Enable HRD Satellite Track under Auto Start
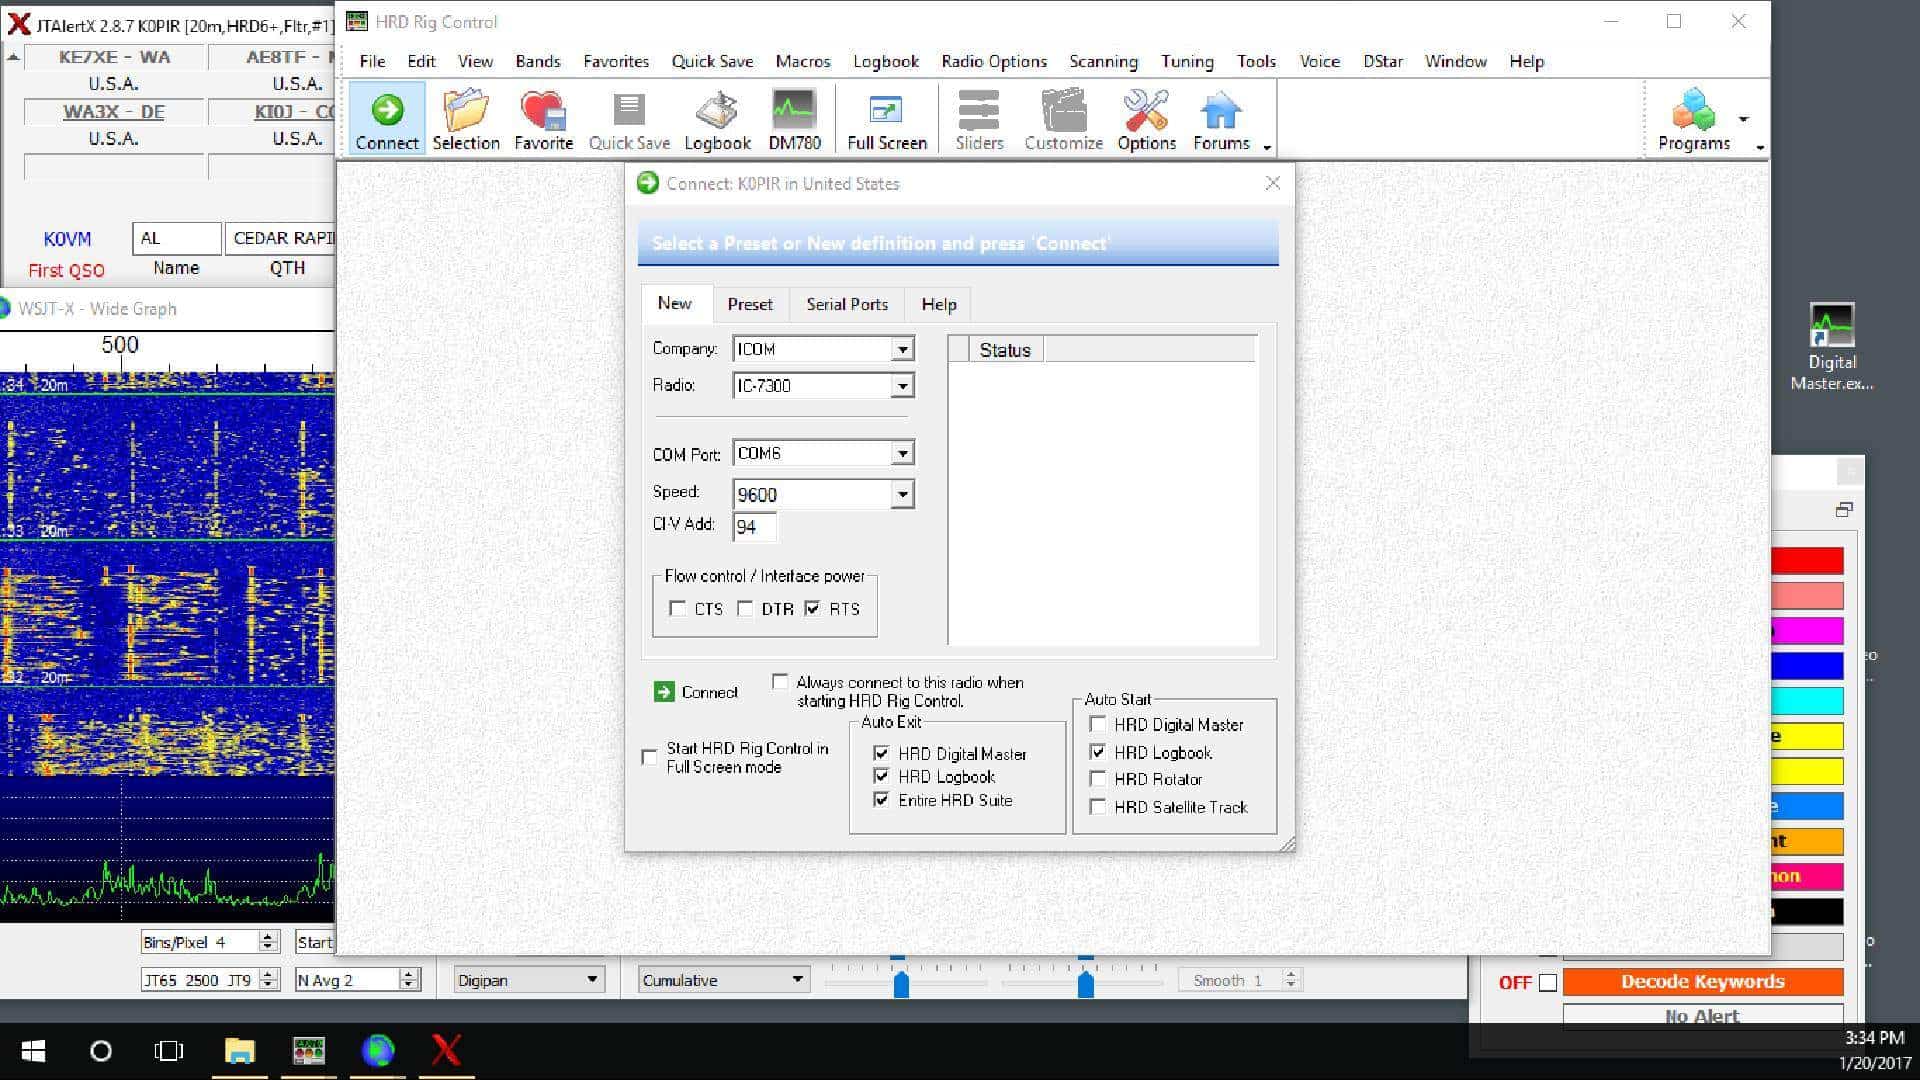Viewport: 1920px width, 1080px height. 1098,807
